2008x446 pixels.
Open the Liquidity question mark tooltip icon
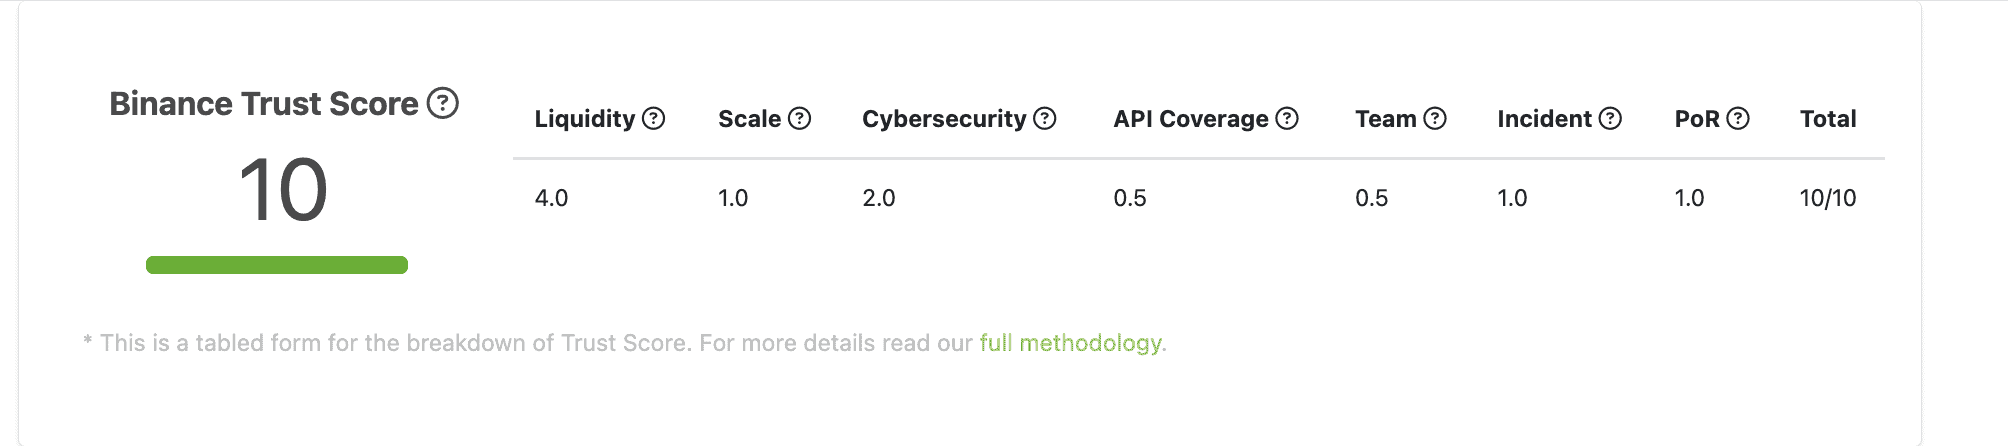pyautogui.click(x=654, y=119)
